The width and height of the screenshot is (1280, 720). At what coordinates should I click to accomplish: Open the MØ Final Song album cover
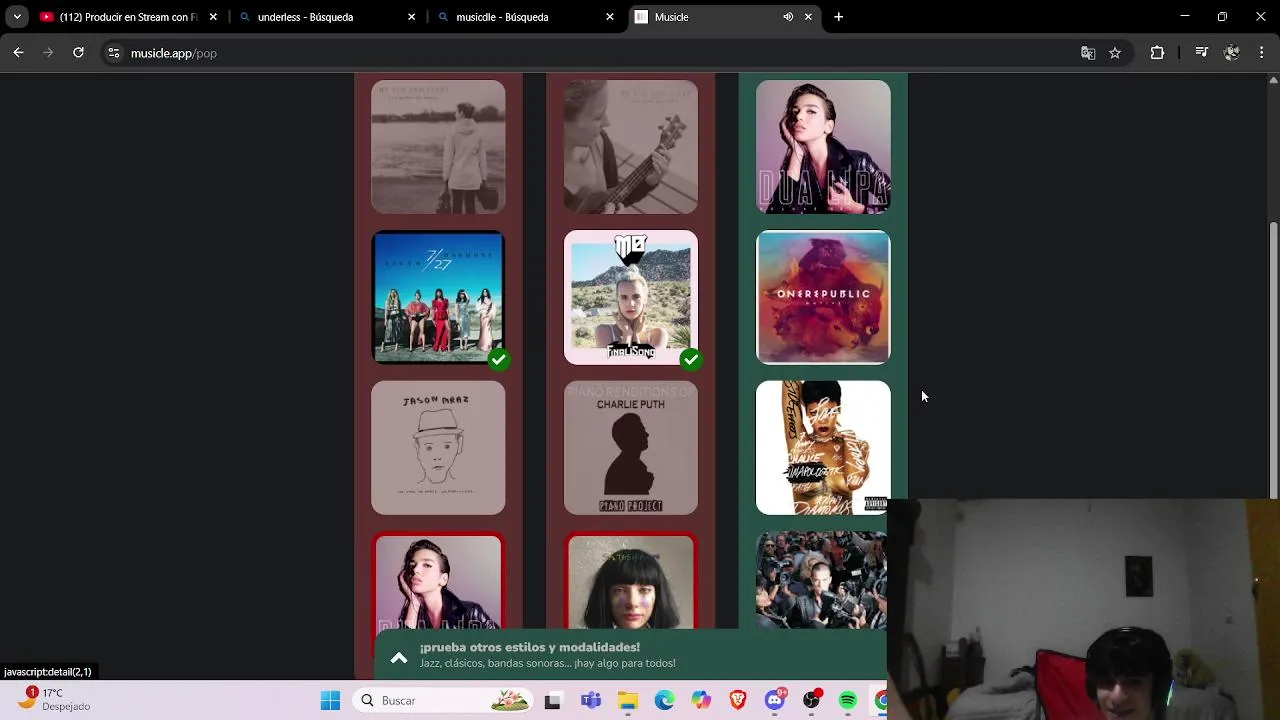click(631, 297)
